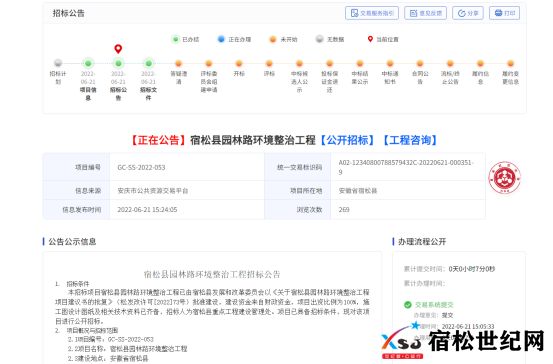This screenshot has height=364, width=553.
Task: Select the 合同公告 timeline node
Action: tap(420, 63)
